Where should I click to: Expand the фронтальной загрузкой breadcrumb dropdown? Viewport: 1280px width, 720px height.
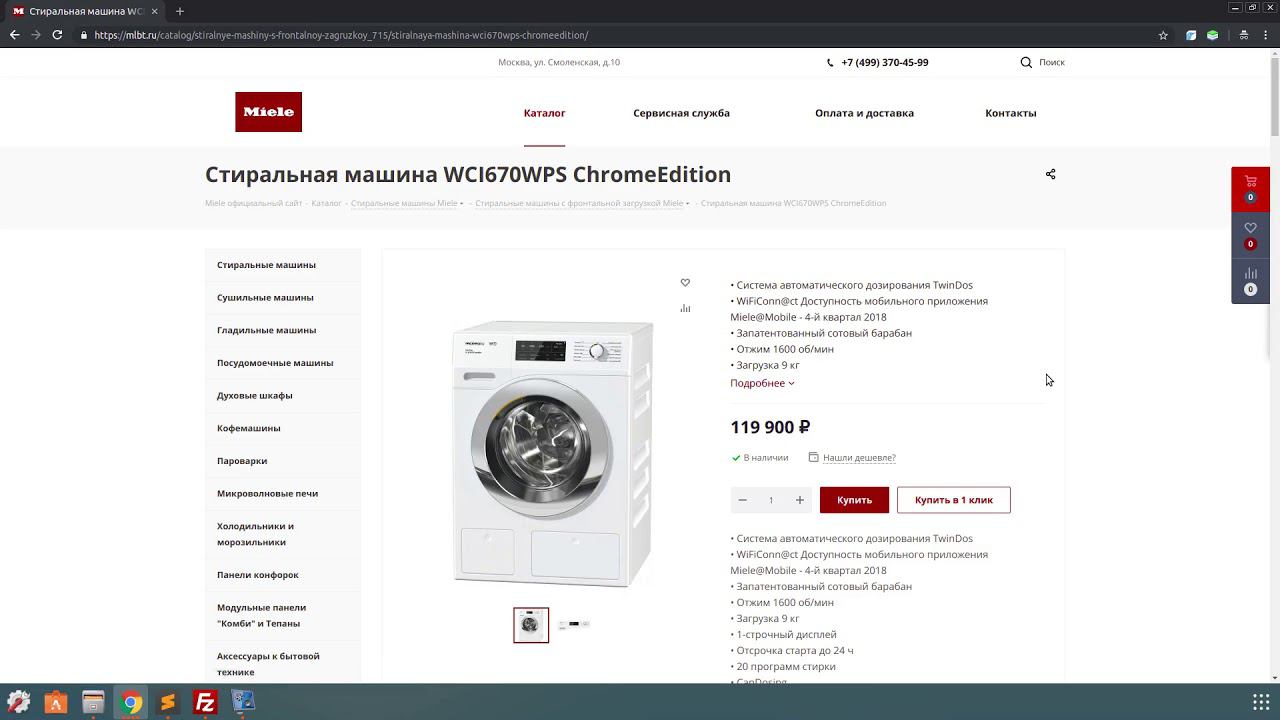687,203
